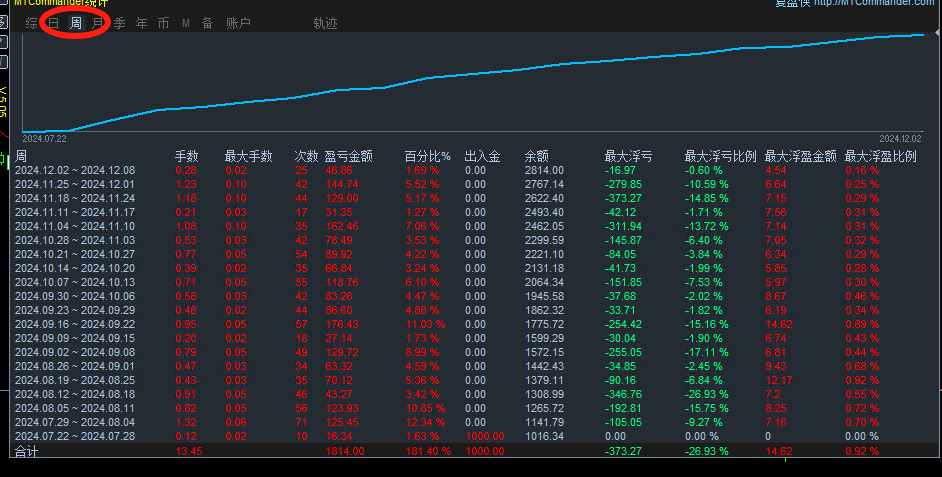Select the 2024.07.22 ~ 2024.07.28 week row

coord(74,437)
